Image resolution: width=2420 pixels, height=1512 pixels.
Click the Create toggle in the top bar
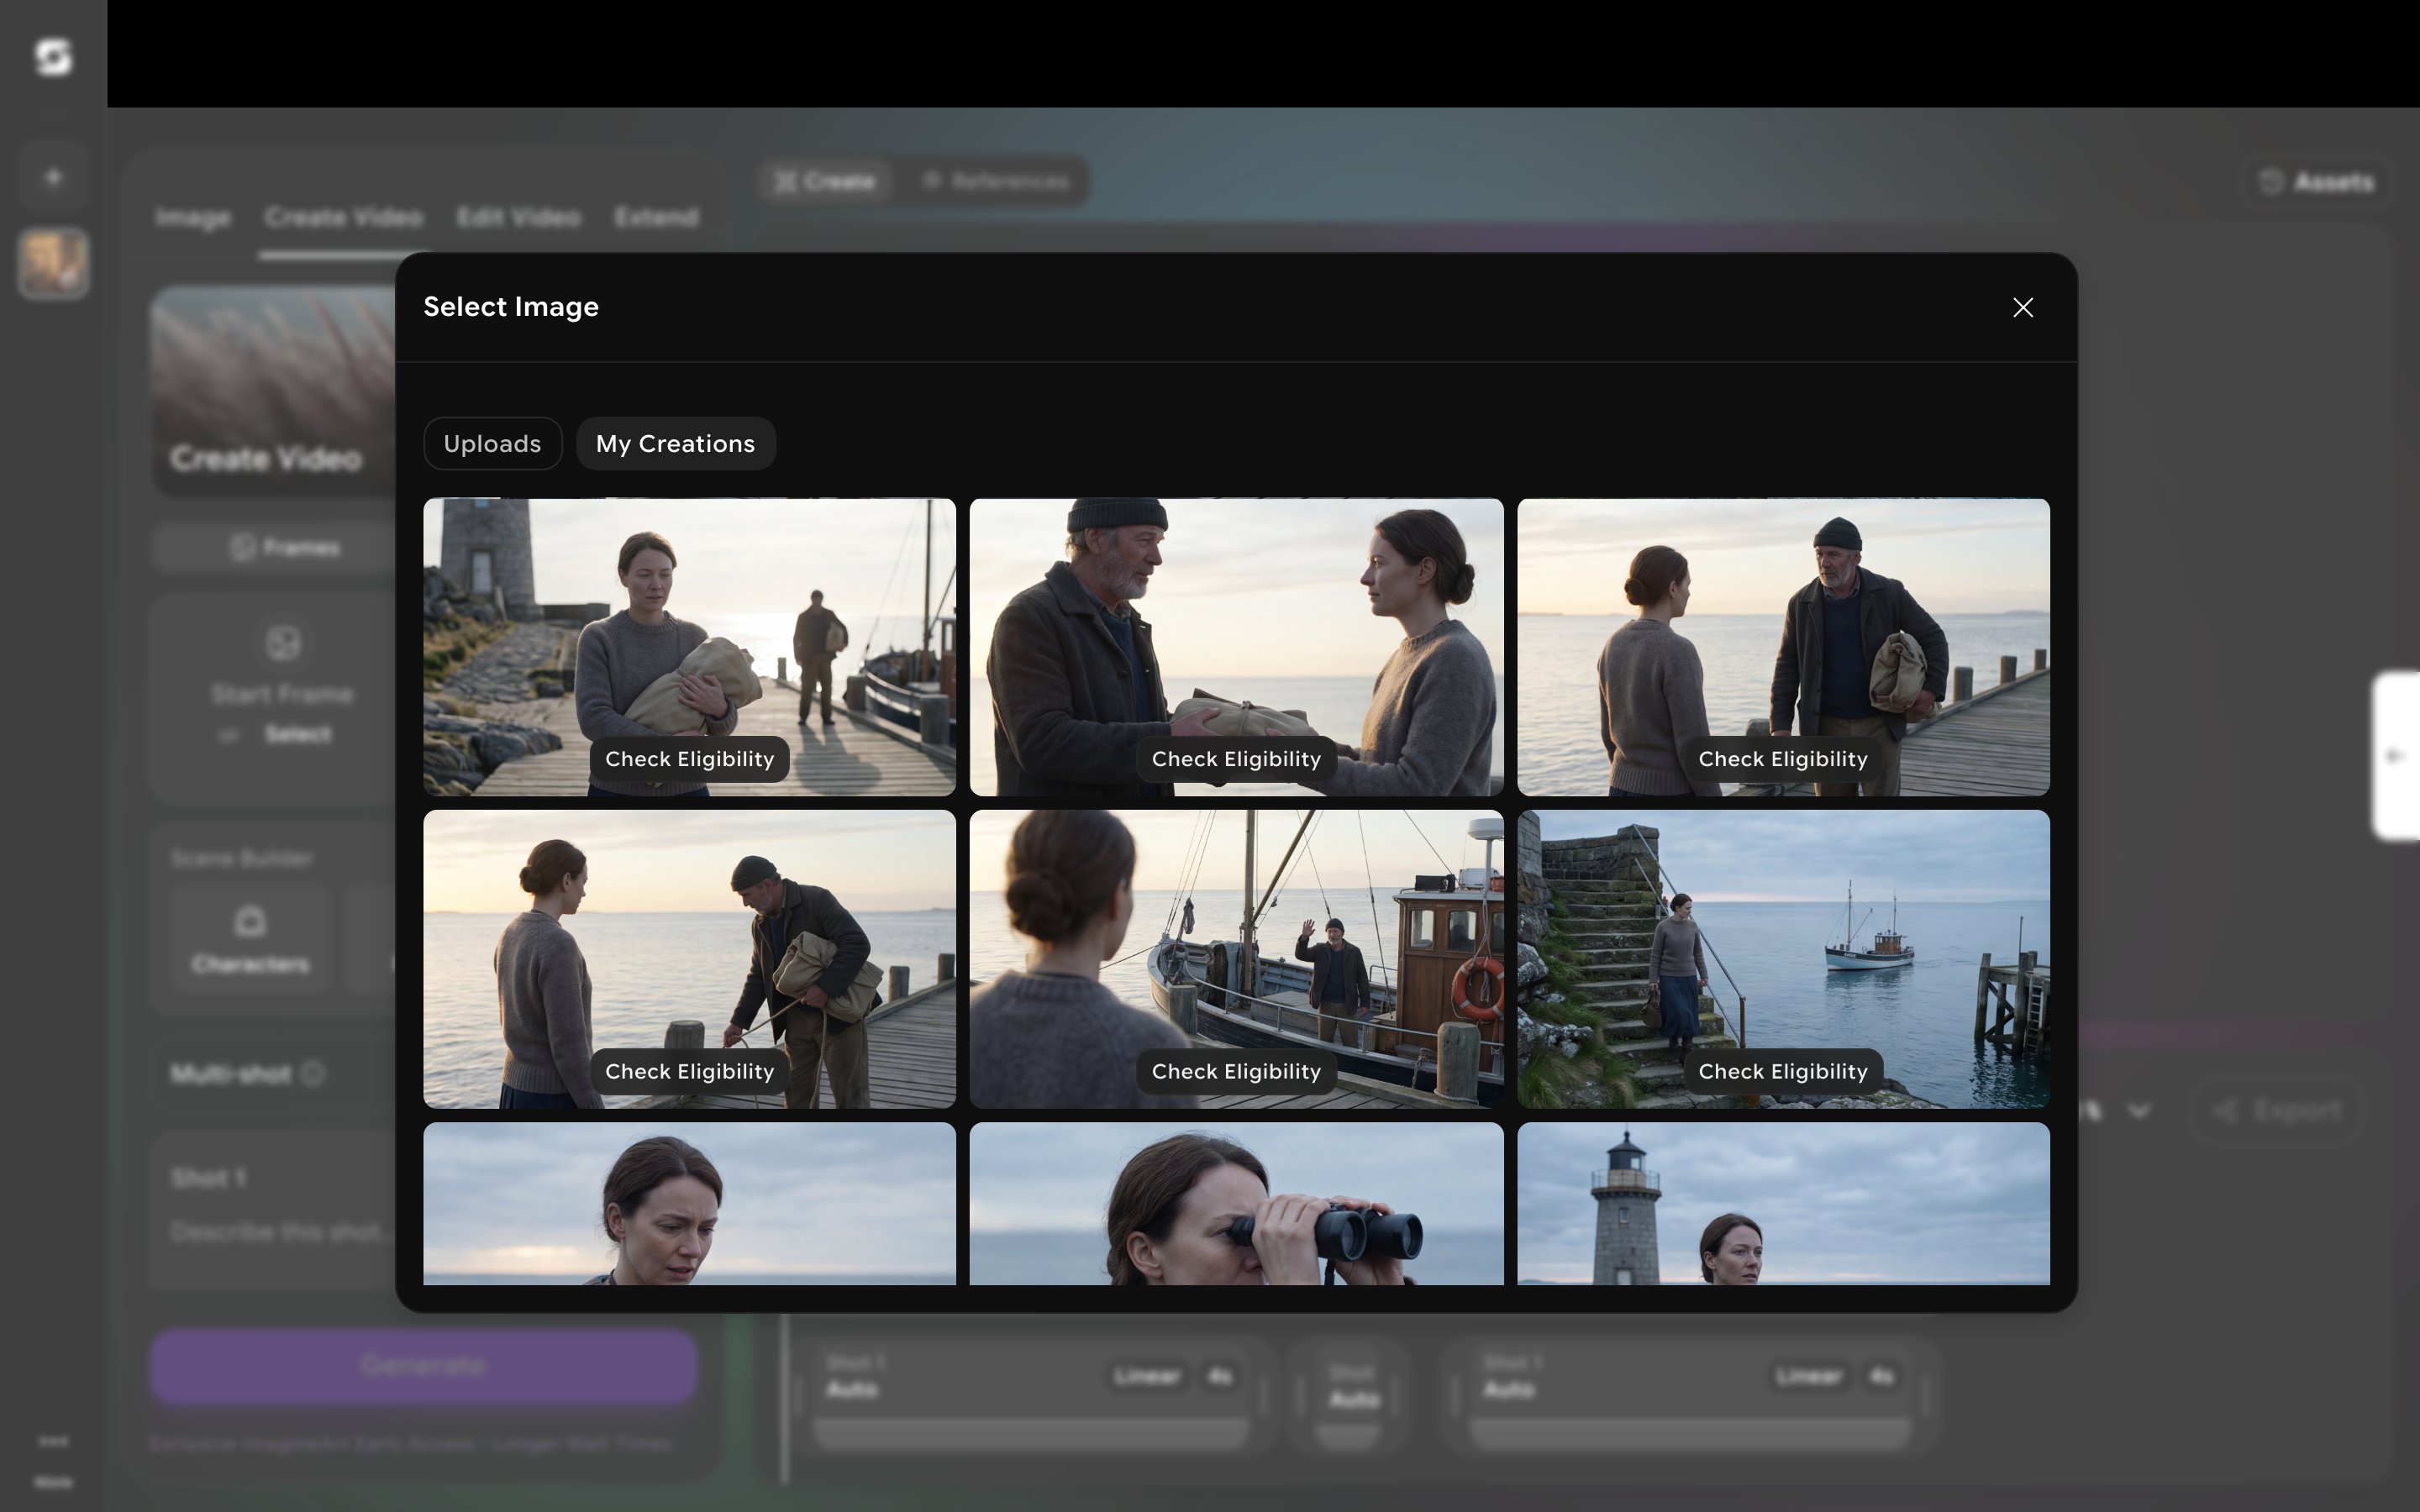[825, 181]
